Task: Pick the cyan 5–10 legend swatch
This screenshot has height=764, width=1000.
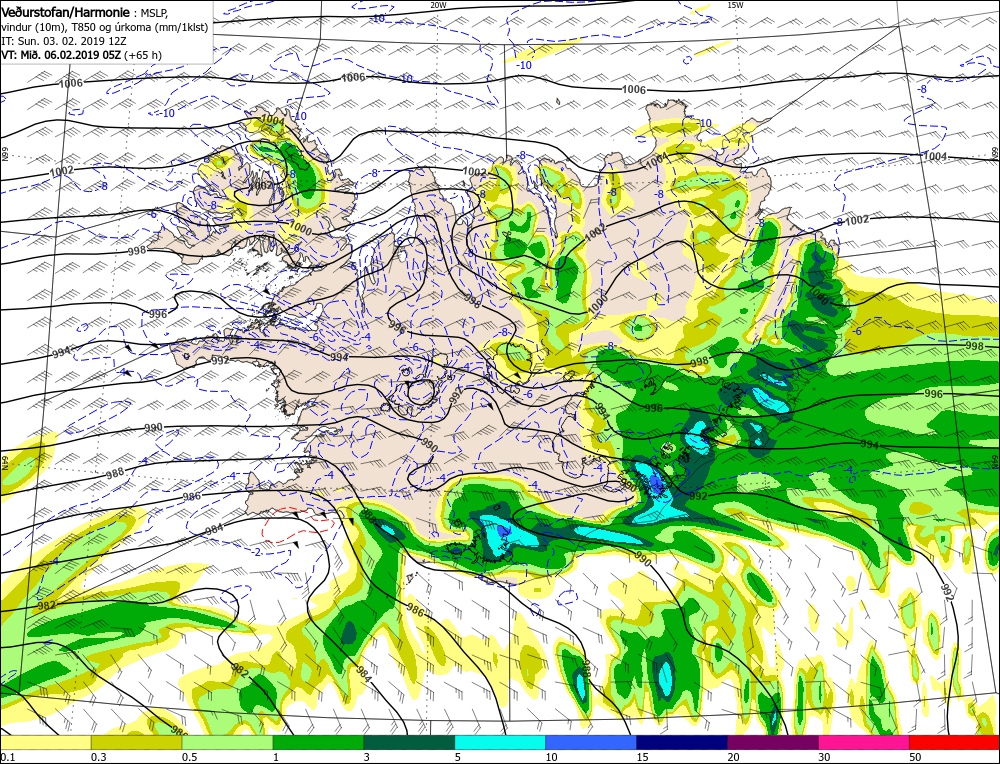Action: point(500,742)
